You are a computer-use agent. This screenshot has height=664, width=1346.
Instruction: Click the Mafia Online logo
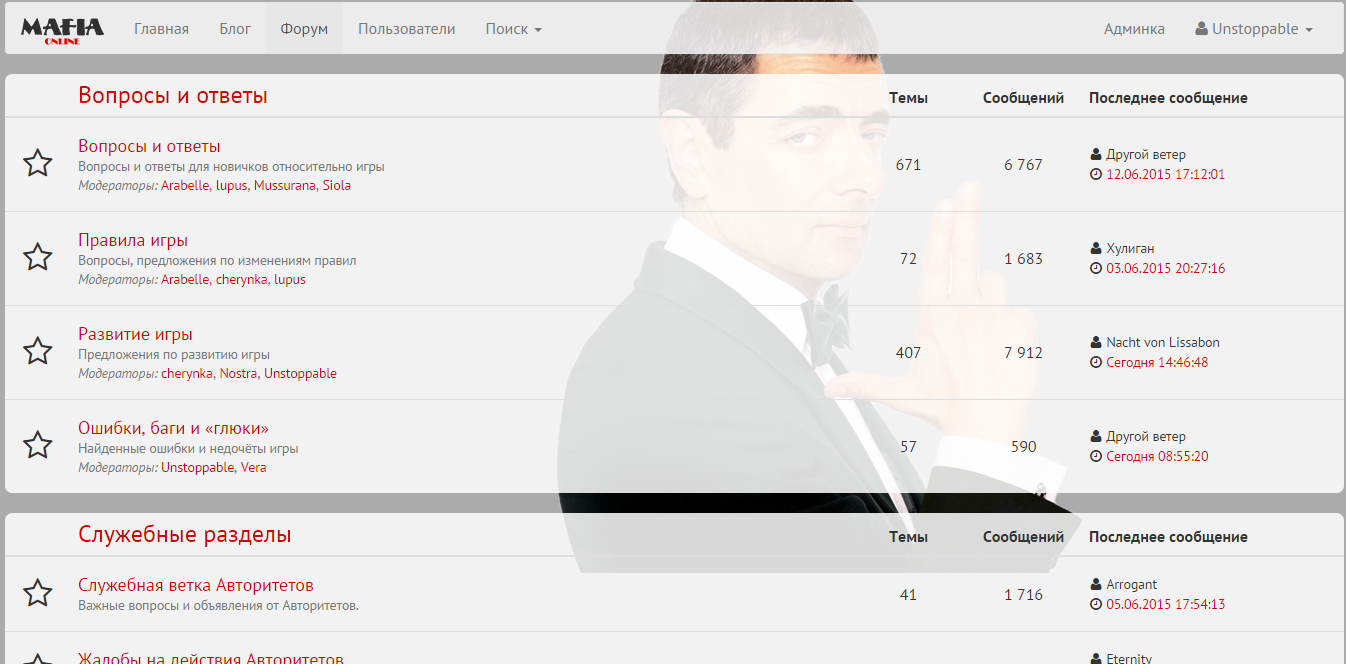62,30
